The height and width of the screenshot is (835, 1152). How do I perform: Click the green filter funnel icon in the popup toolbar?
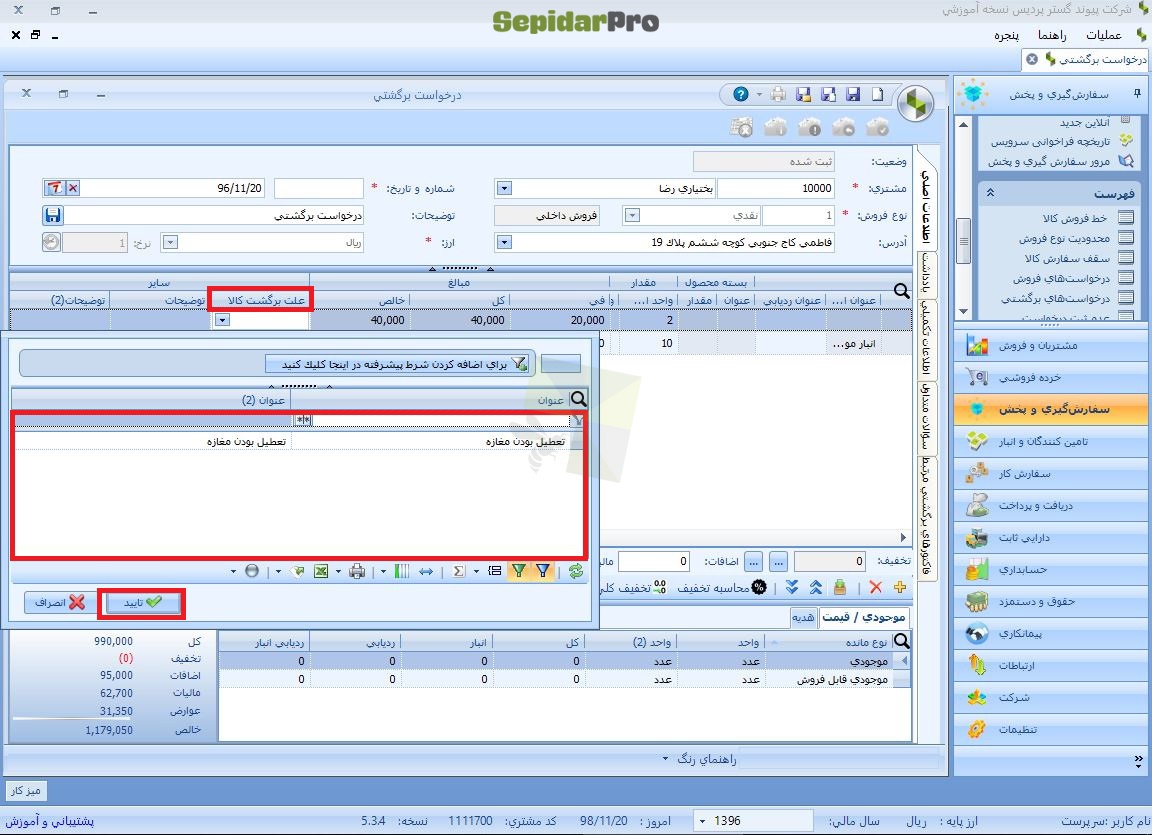pos(519,571)
